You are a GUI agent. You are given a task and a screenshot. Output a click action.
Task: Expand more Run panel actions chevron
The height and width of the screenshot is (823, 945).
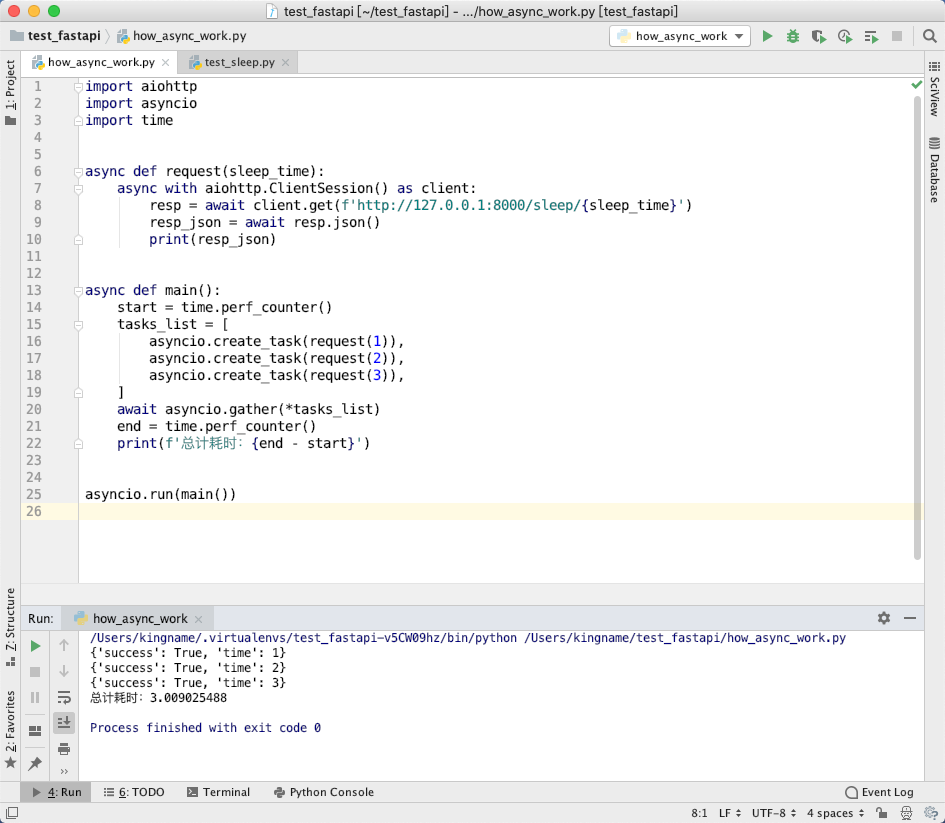coord(64,771)
